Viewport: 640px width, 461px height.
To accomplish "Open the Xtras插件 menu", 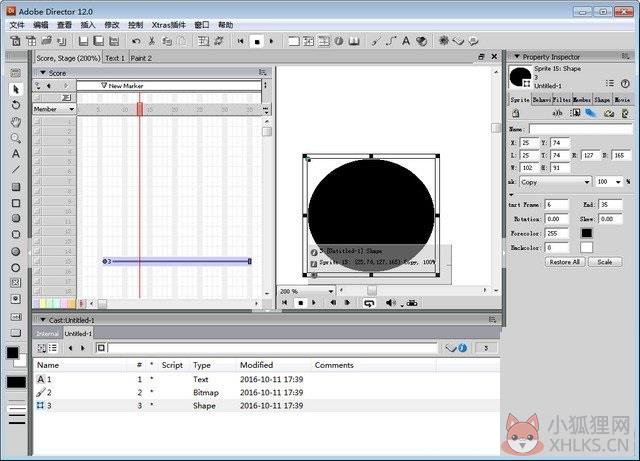I will click(169, 25).
